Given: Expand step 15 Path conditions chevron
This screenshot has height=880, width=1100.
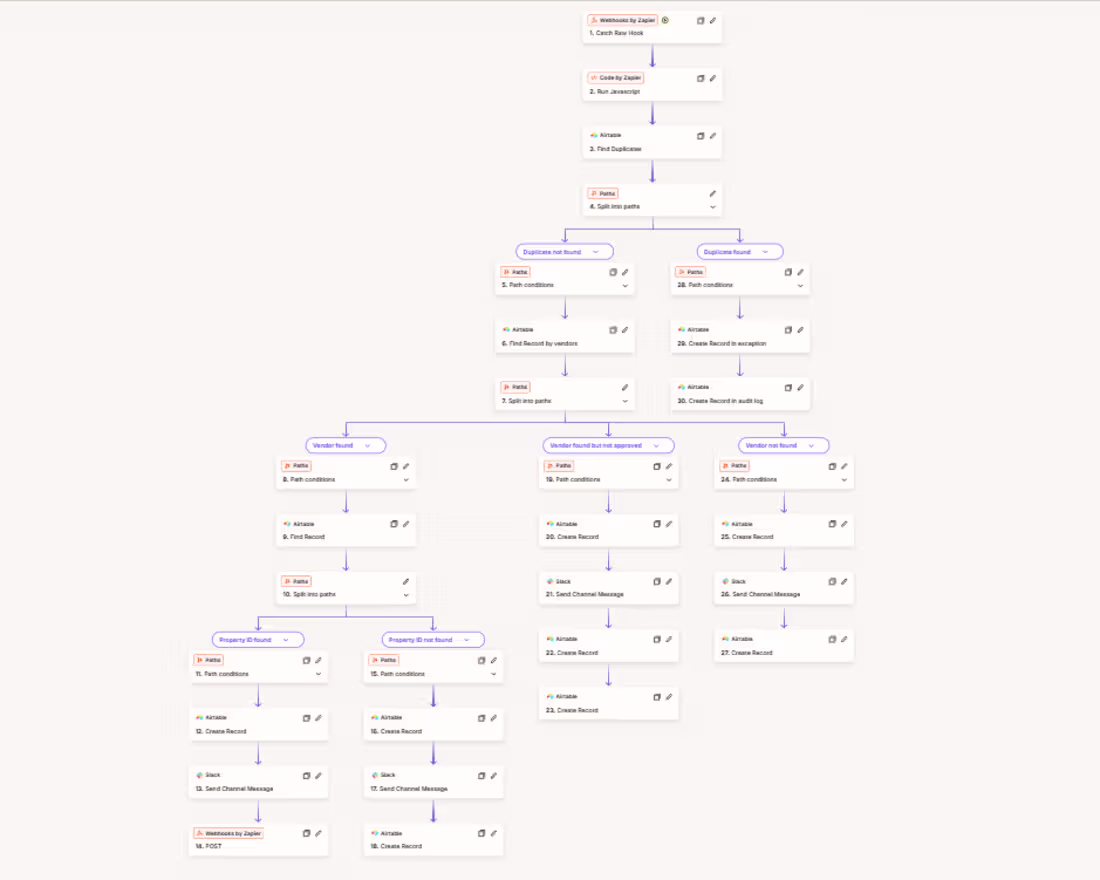Looking at the screenshot, I should 494,674.
